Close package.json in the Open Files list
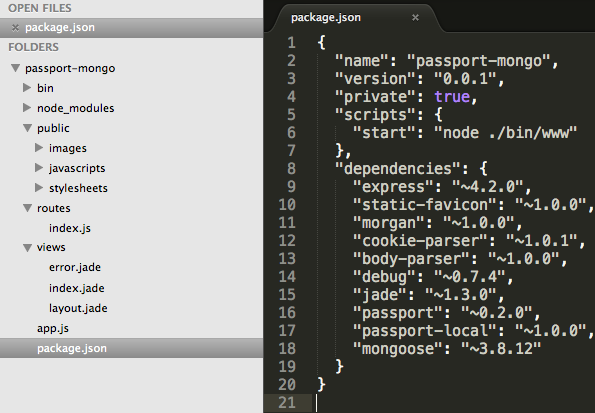Screen dimensions: 595x413 [x=15, y=27]
